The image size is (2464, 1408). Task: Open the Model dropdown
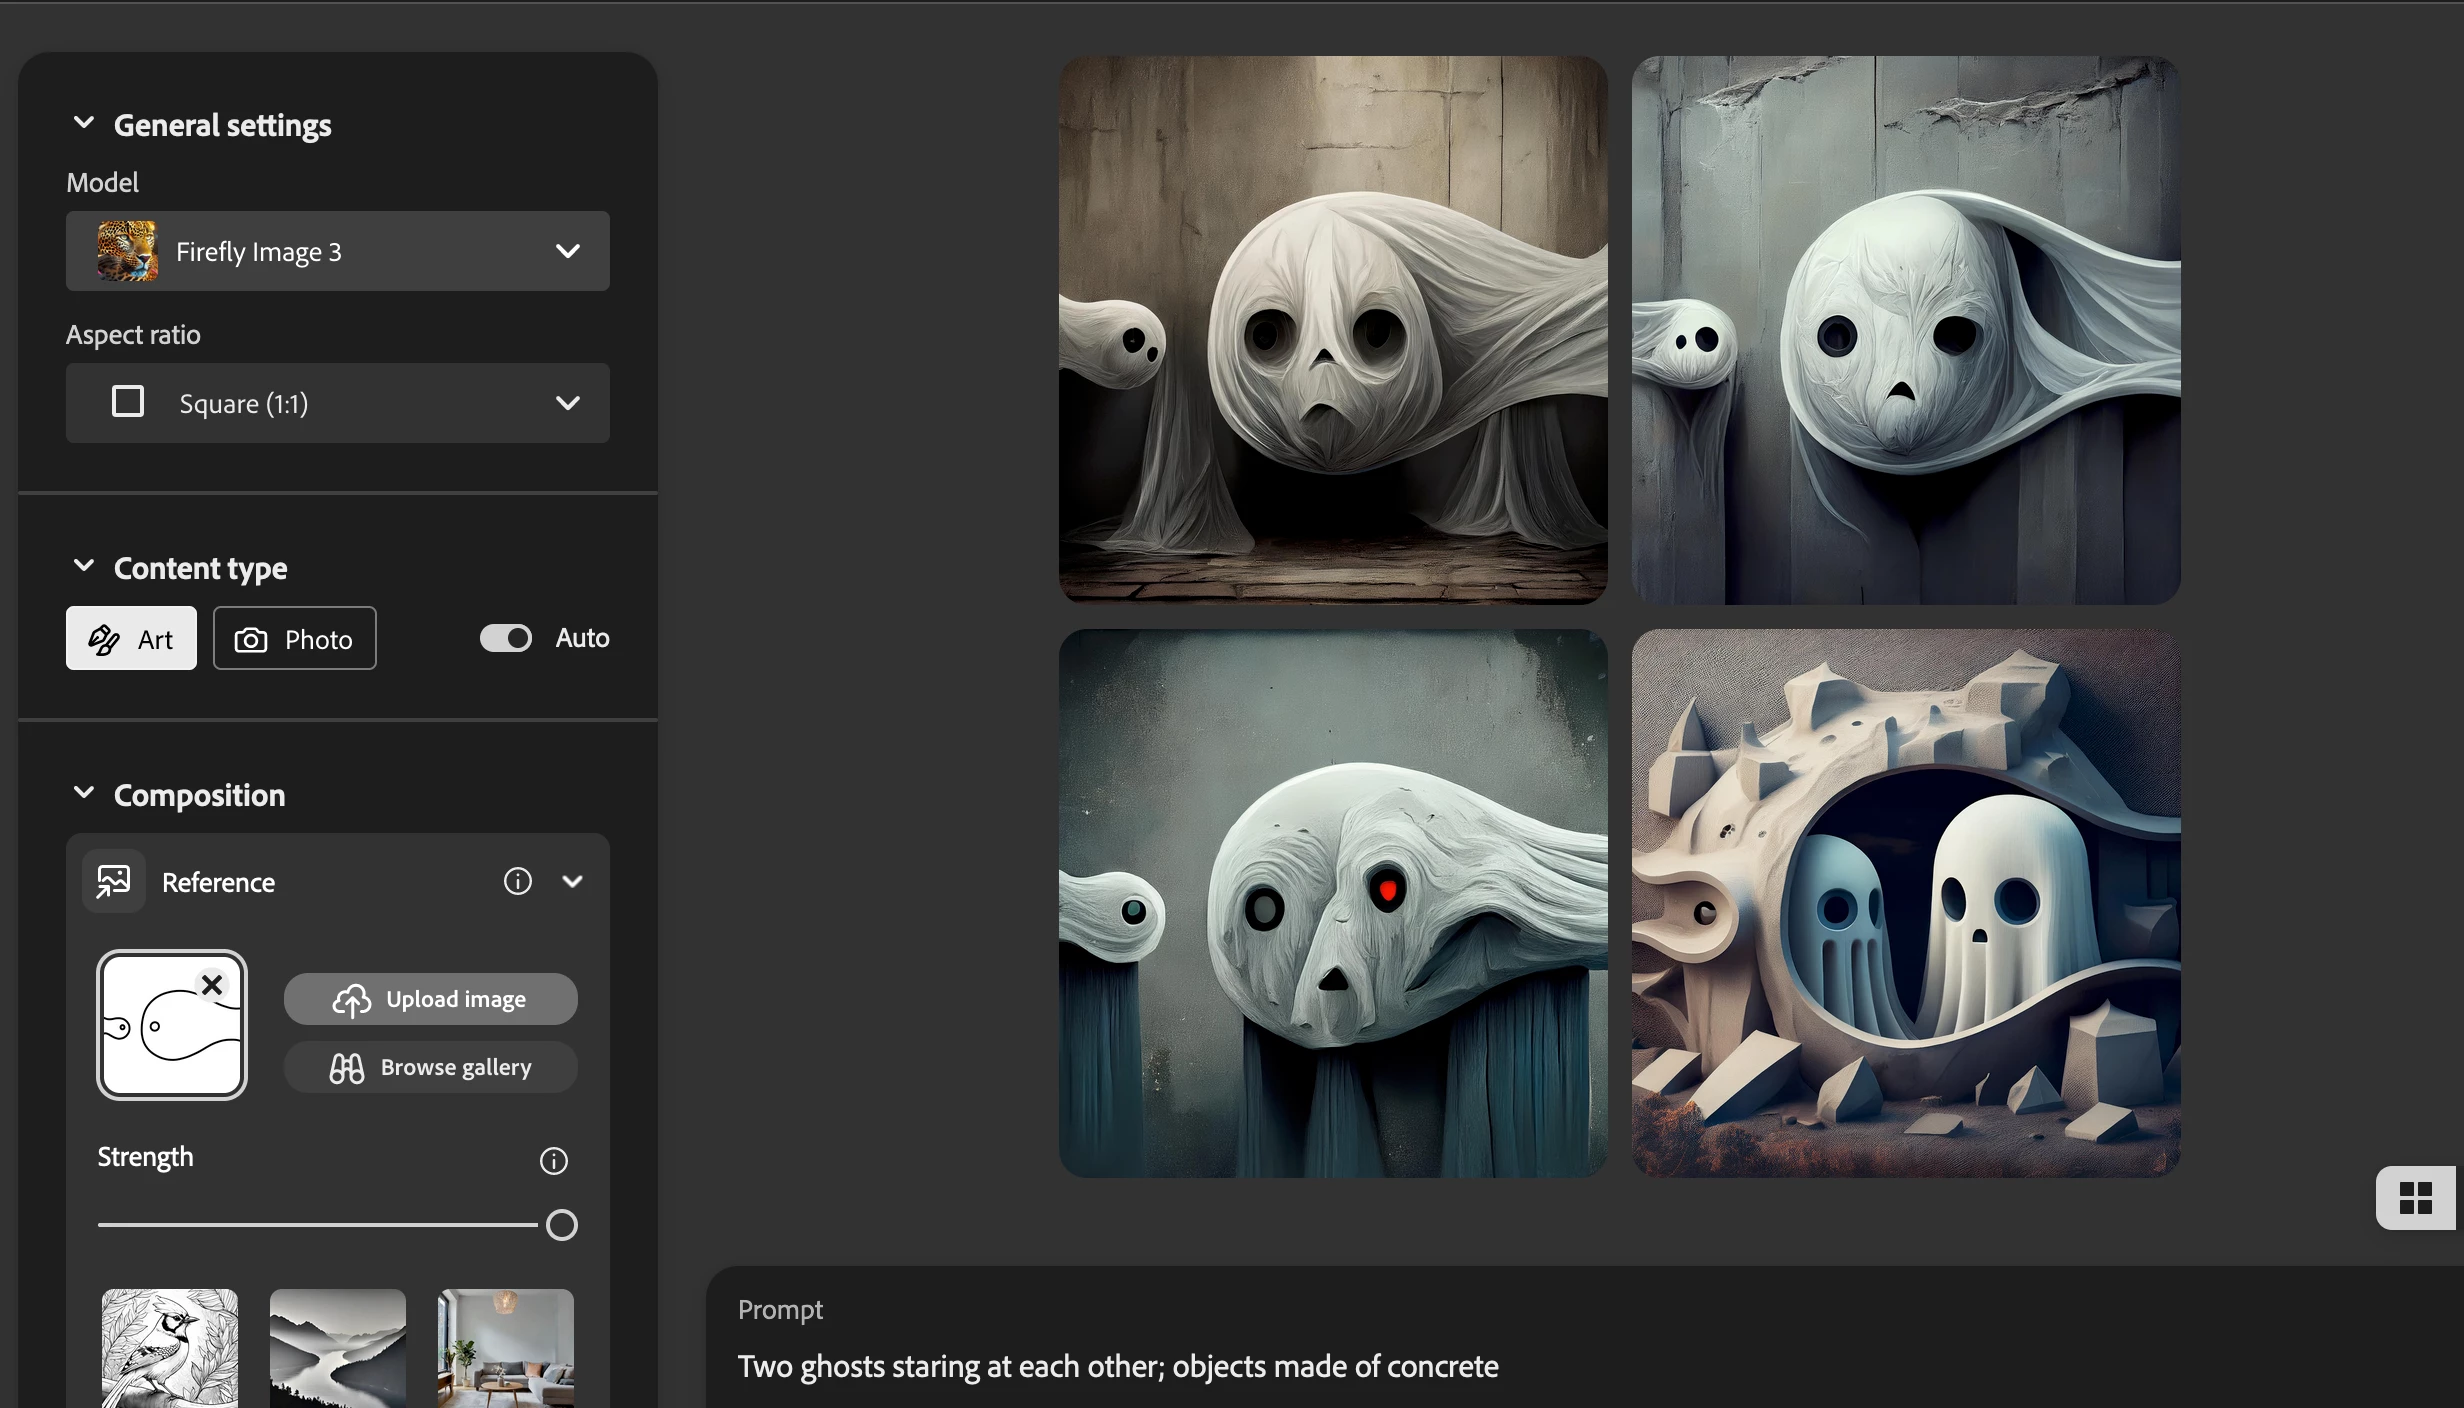point(567,251)
